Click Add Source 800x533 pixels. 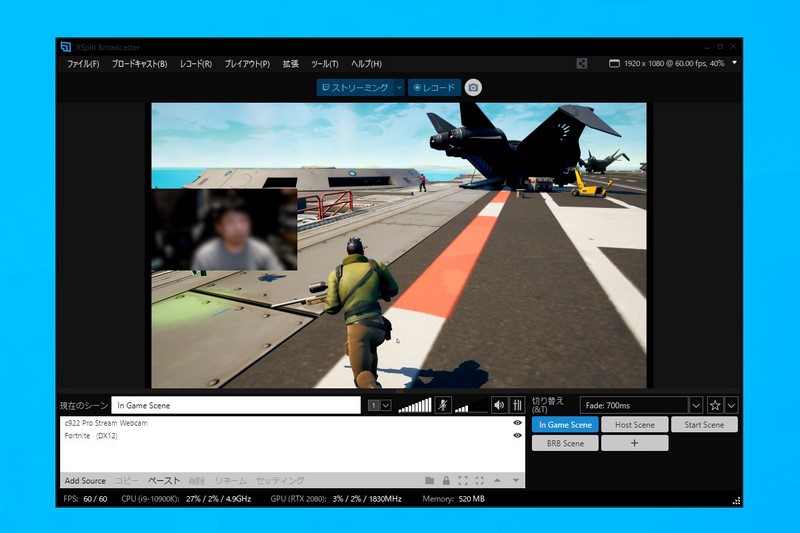(x=85, y=480)
